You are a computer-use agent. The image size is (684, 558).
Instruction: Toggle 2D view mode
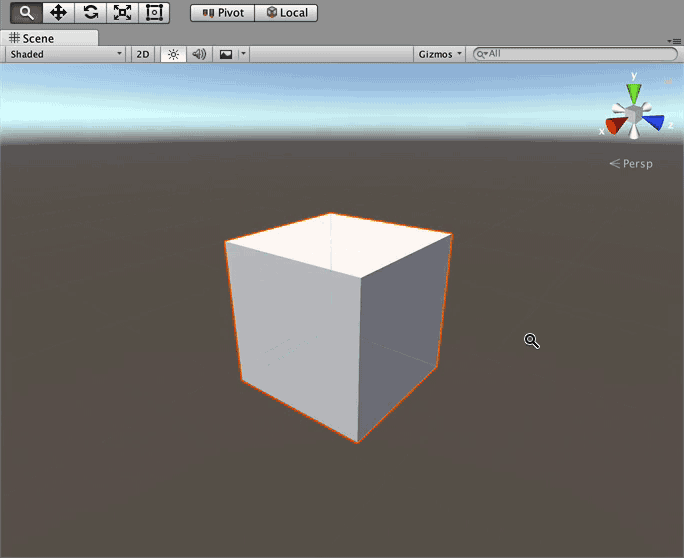pos(143,54)
